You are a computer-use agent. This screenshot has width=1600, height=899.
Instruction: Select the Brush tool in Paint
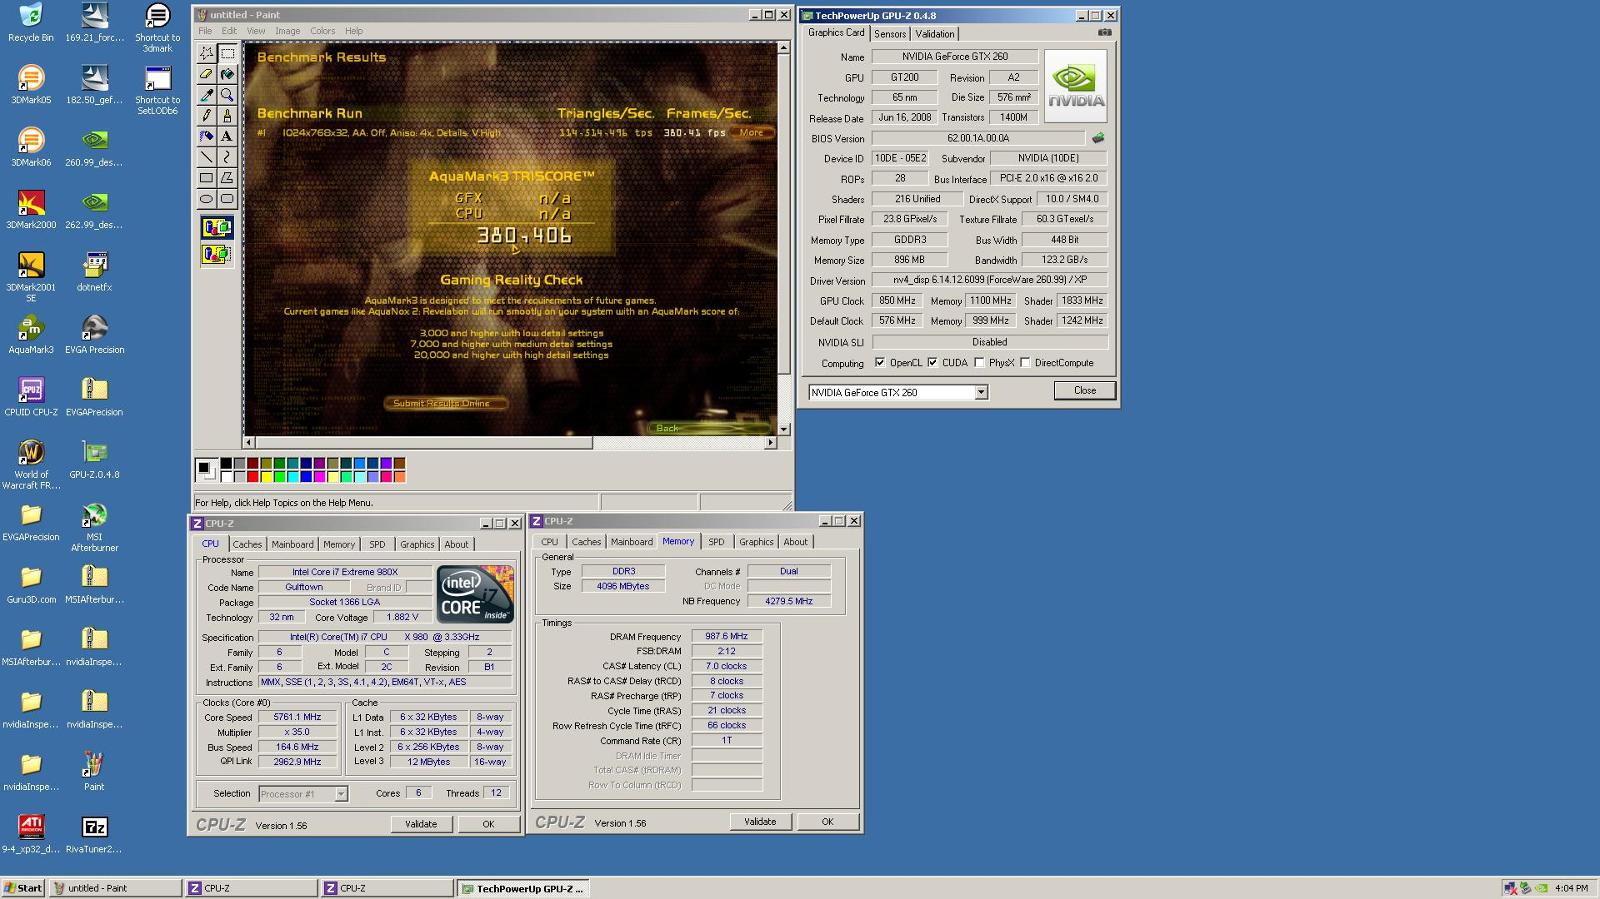(227, 116)
